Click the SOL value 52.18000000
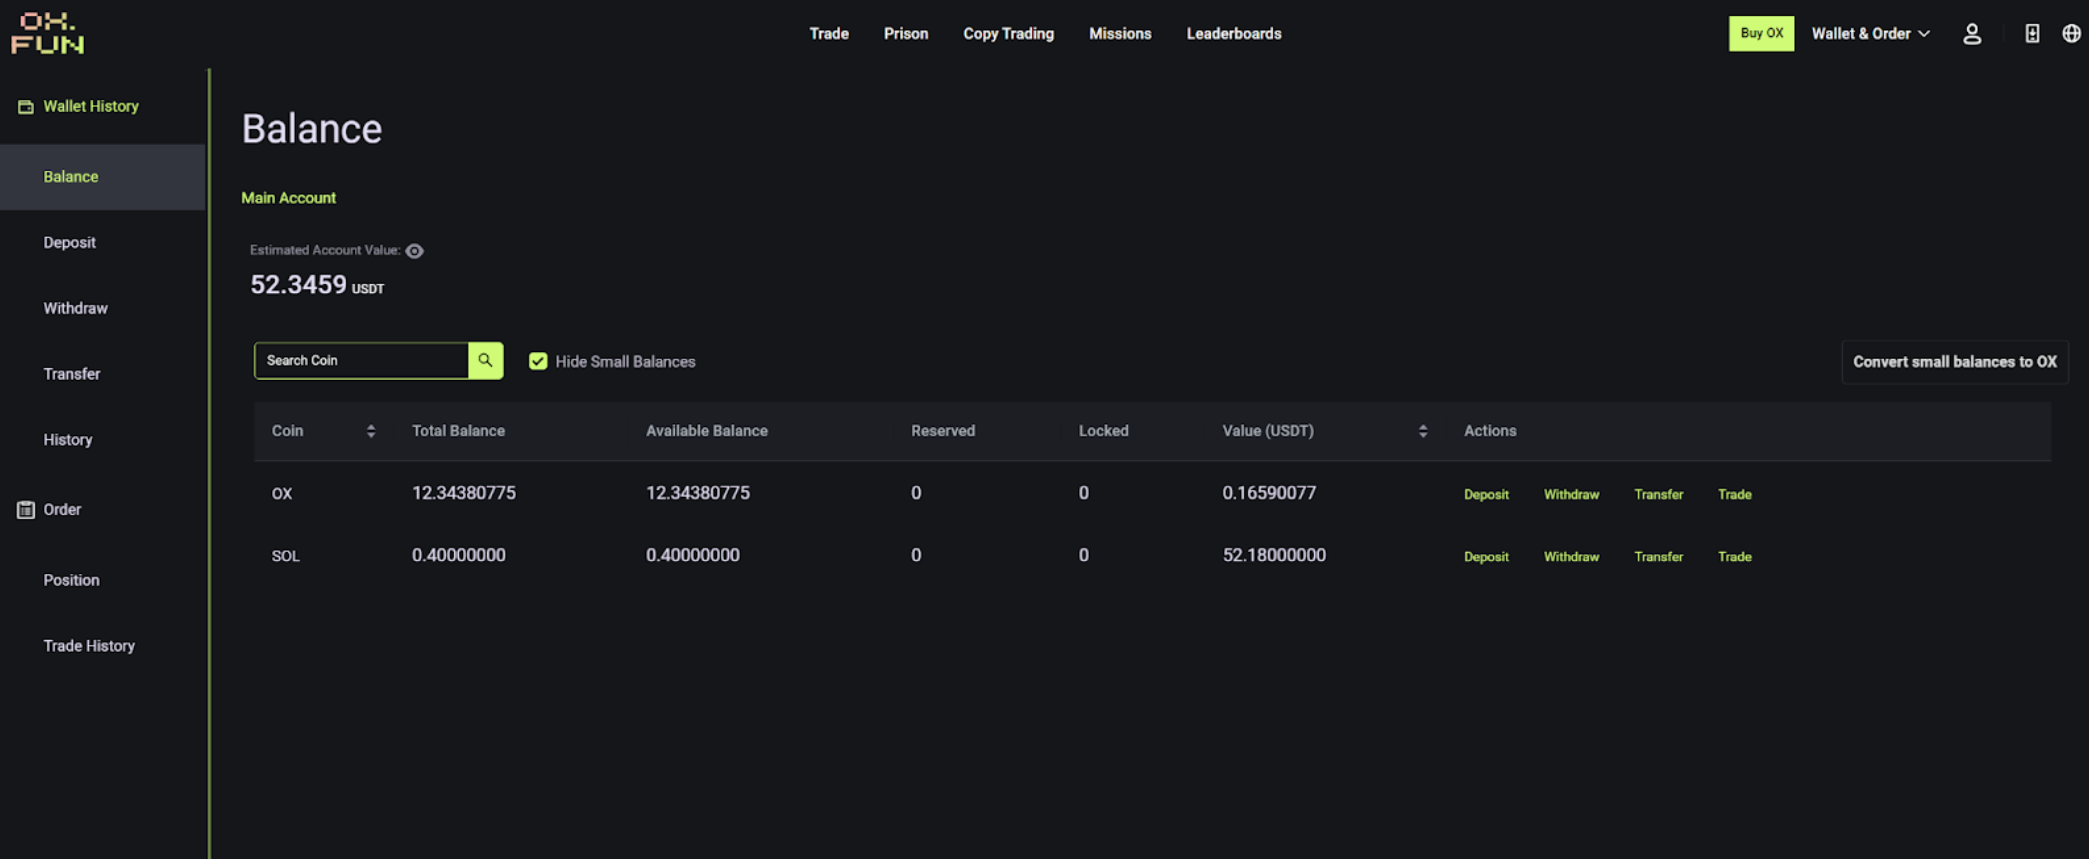2089x859 pixels. (x=1274, y=555)
